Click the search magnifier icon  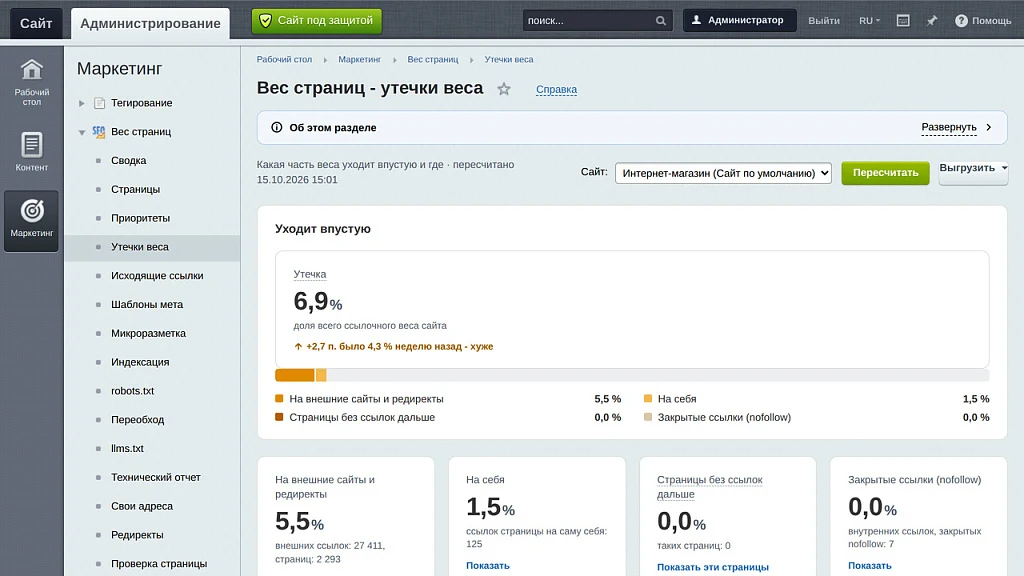coord(661,21)
